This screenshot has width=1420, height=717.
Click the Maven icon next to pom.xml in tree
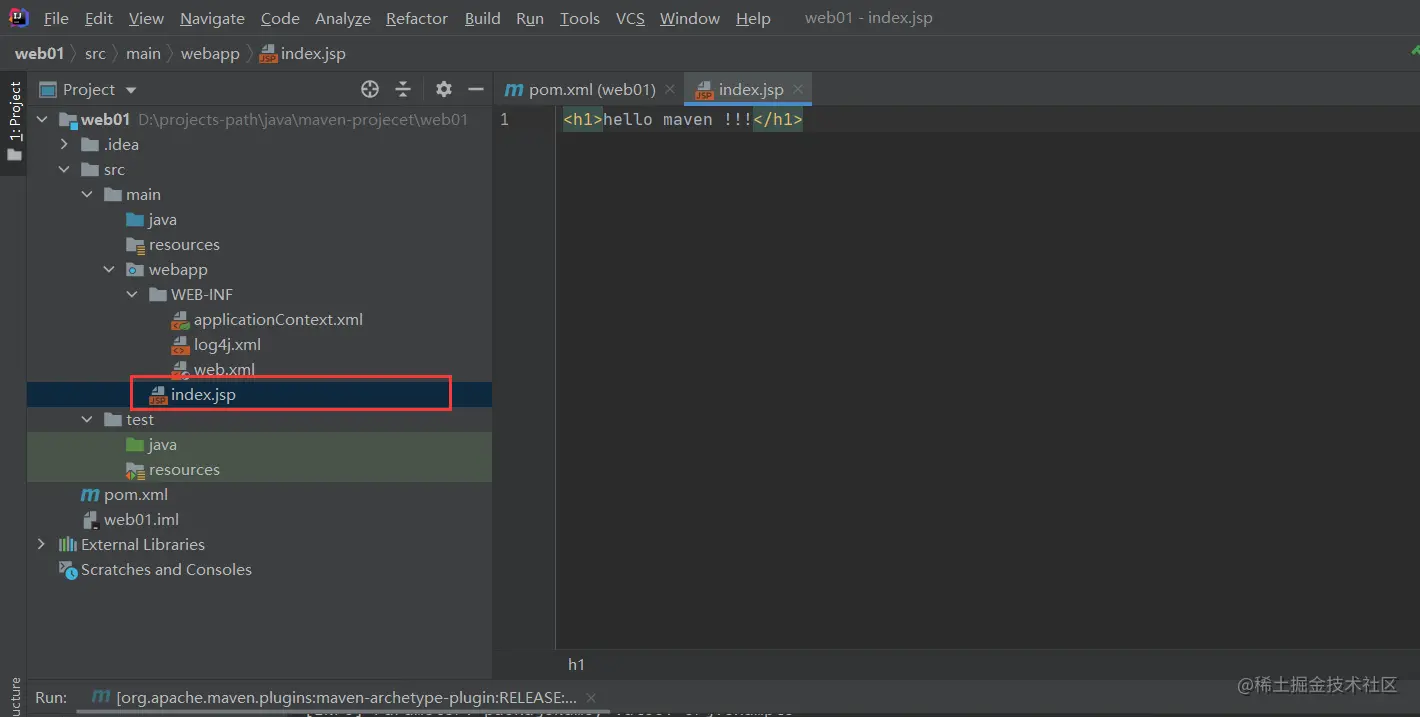(90, 495)
